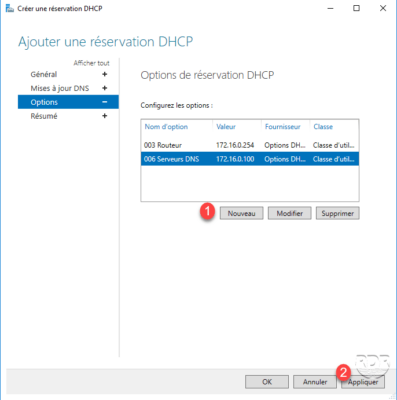Click the DHCP window title bar icon
Screen dimensions: 397x400
[9, 8]
